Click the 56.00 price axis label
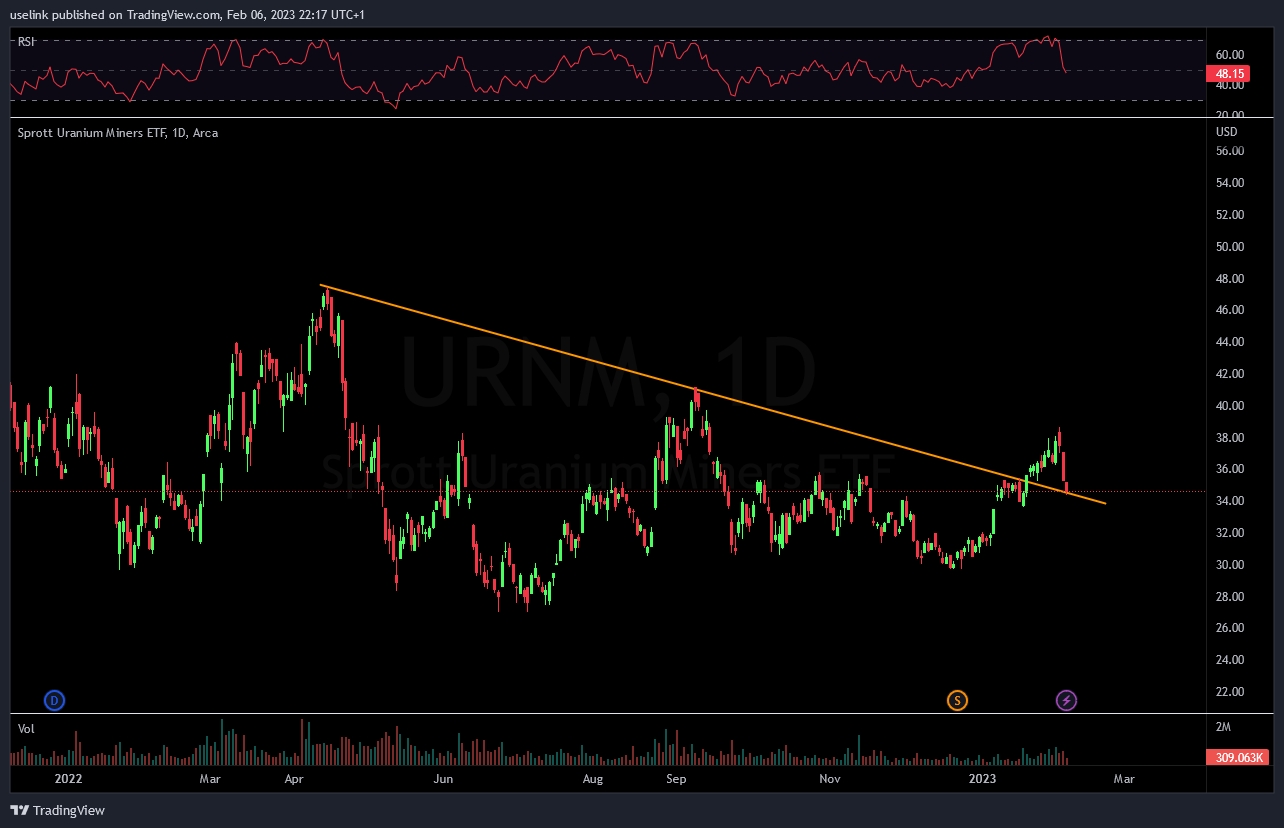The width and height of the screenshot is (1284, 828). point(1229,151)
